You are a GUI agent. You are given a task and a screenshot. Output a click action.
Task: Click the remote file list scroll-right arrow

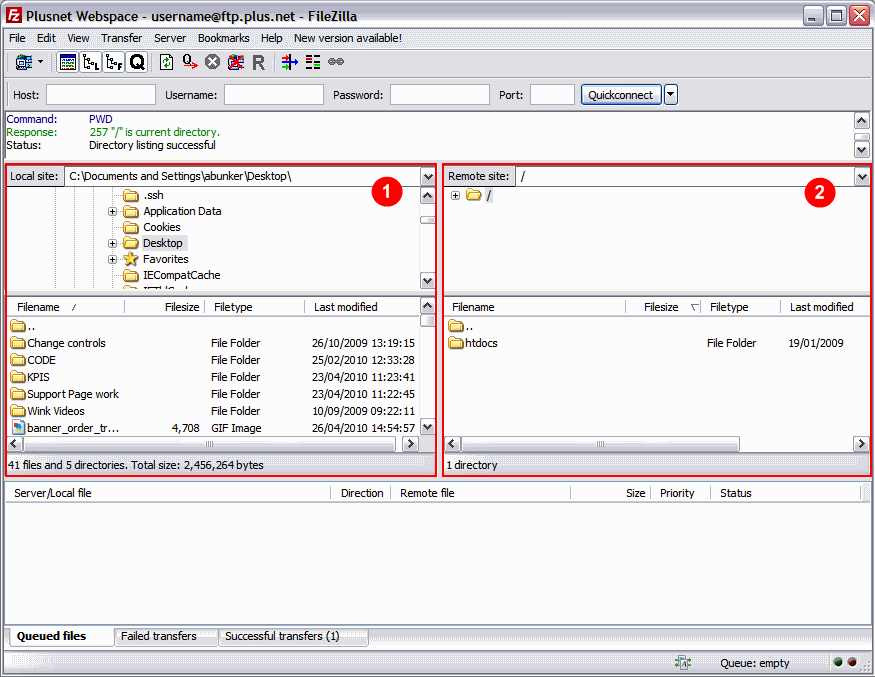(862, 444)
